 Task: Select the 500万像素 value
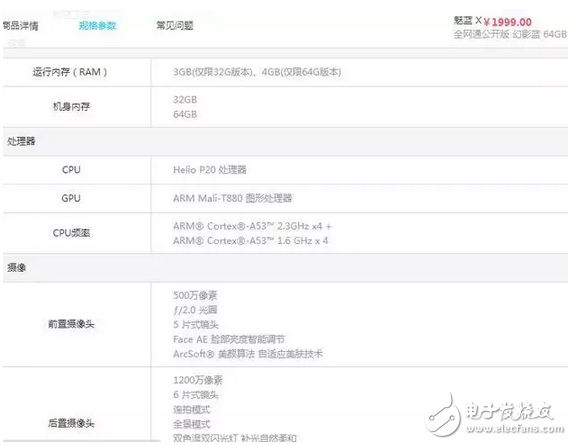(195, 295)
